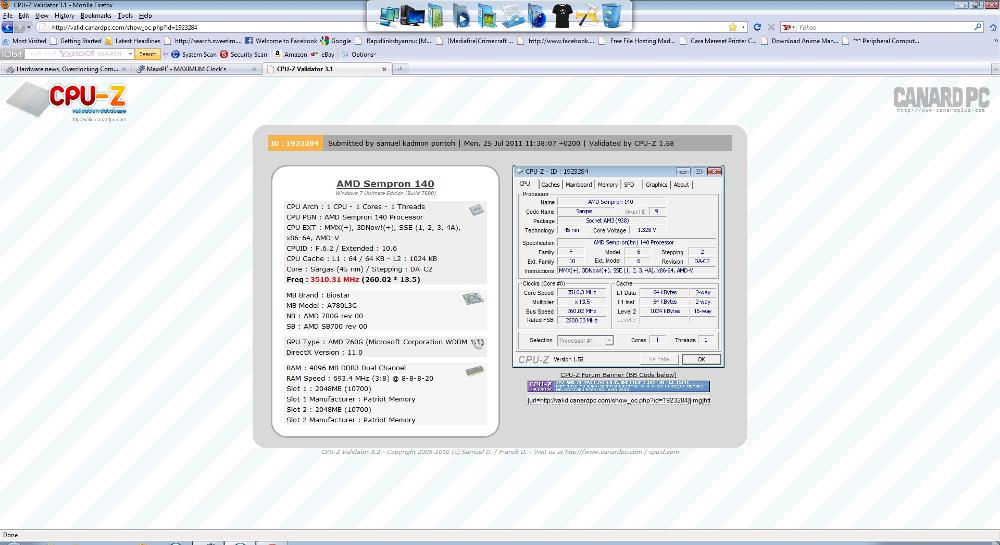Select the SPD tab in CPU-Z
The image size is (1000, 545).
[629, 184]
